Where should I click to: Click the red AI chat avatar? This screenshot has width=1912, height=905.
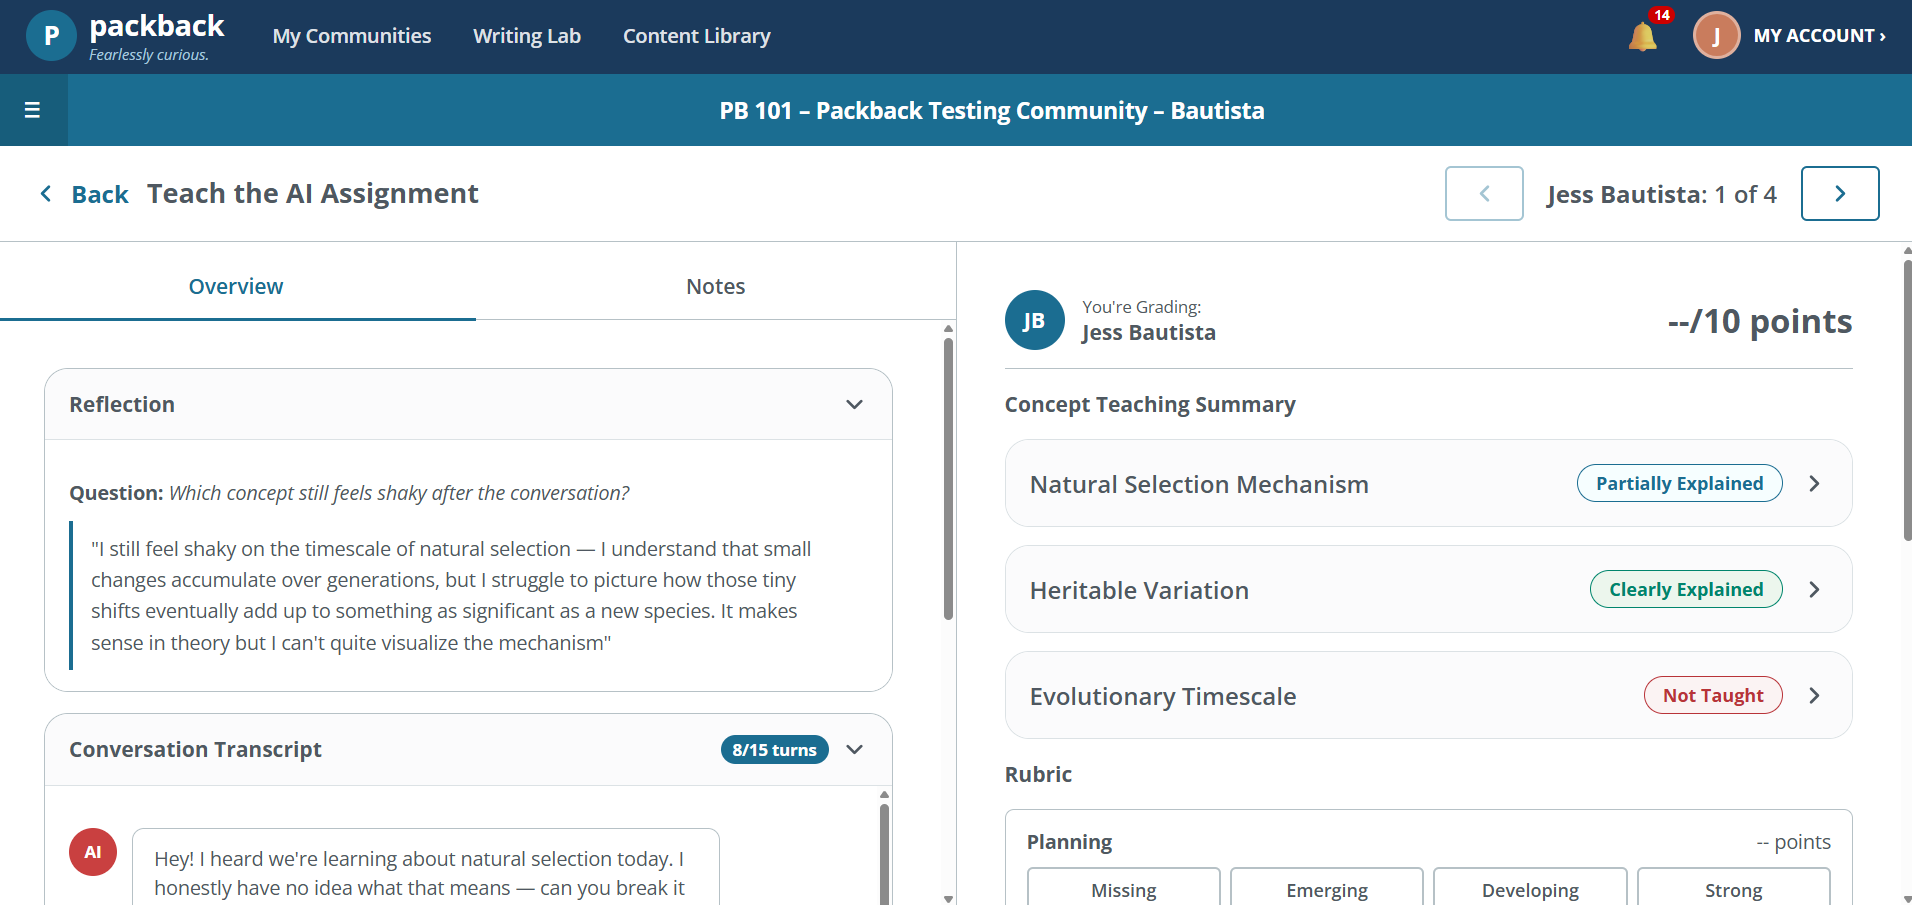pos(93,852)
